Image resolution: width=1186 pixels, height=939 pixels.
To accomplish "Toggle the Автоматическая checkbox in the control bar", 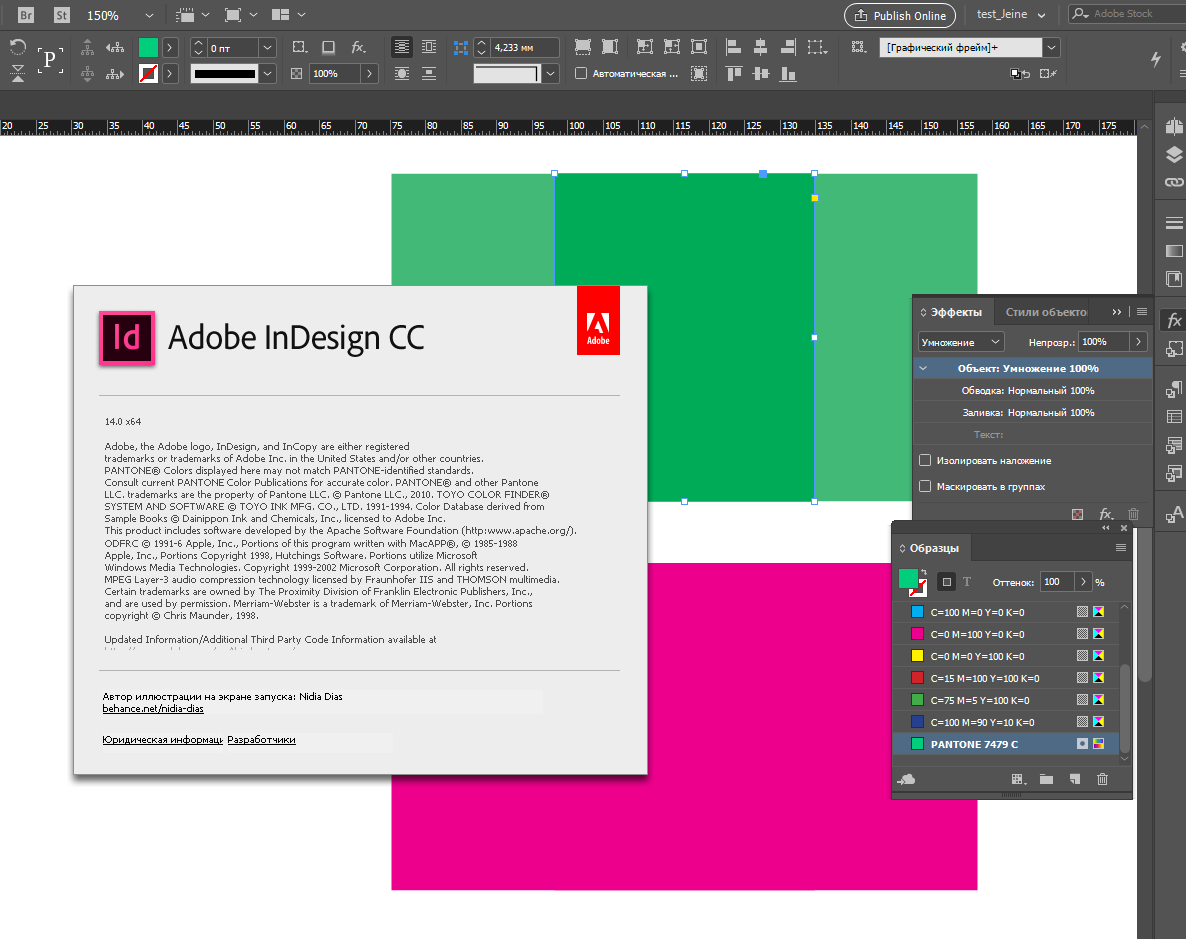I will (581, 74).
